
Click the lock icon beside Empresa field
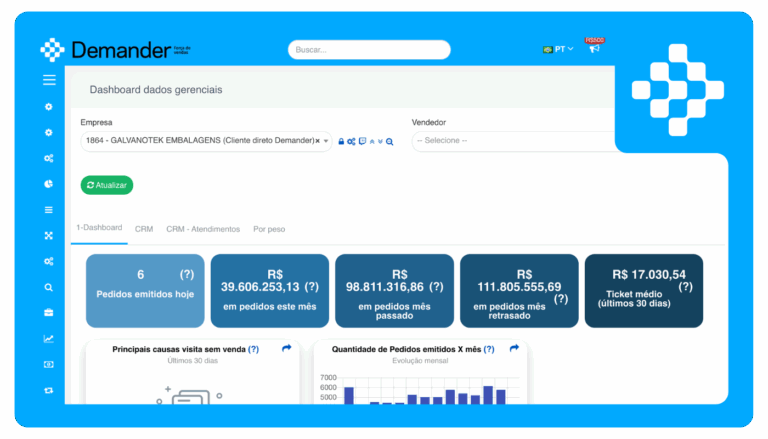pos(341,141)
